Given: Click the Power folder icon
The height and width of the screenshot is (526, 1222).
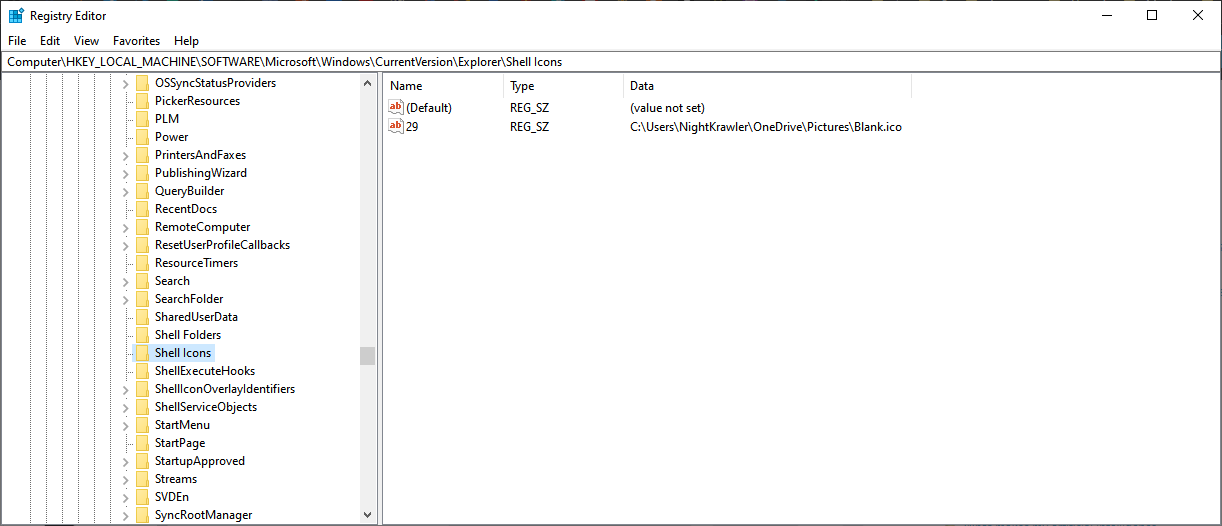Looking at the screenshot, I should pos(142,137).
